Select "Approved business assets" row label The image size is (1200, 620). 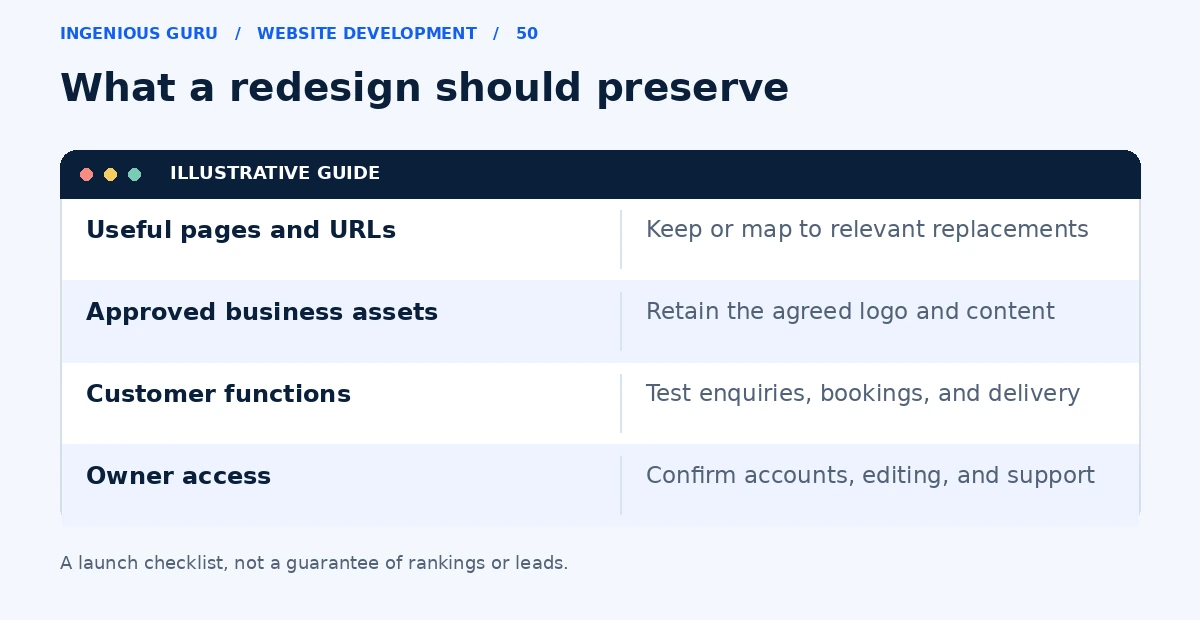262,312
